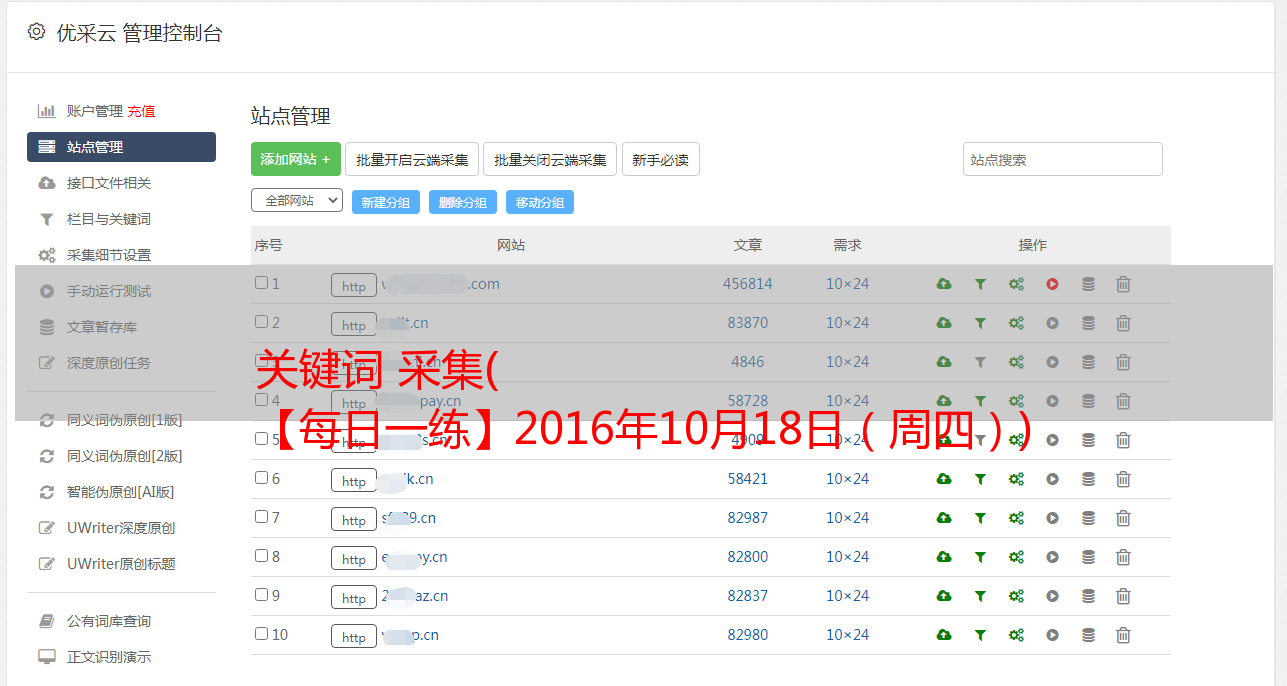Open 智能伪原创[AI版] in sidebar
The image size is (1287, 686).
coord(121,492)
